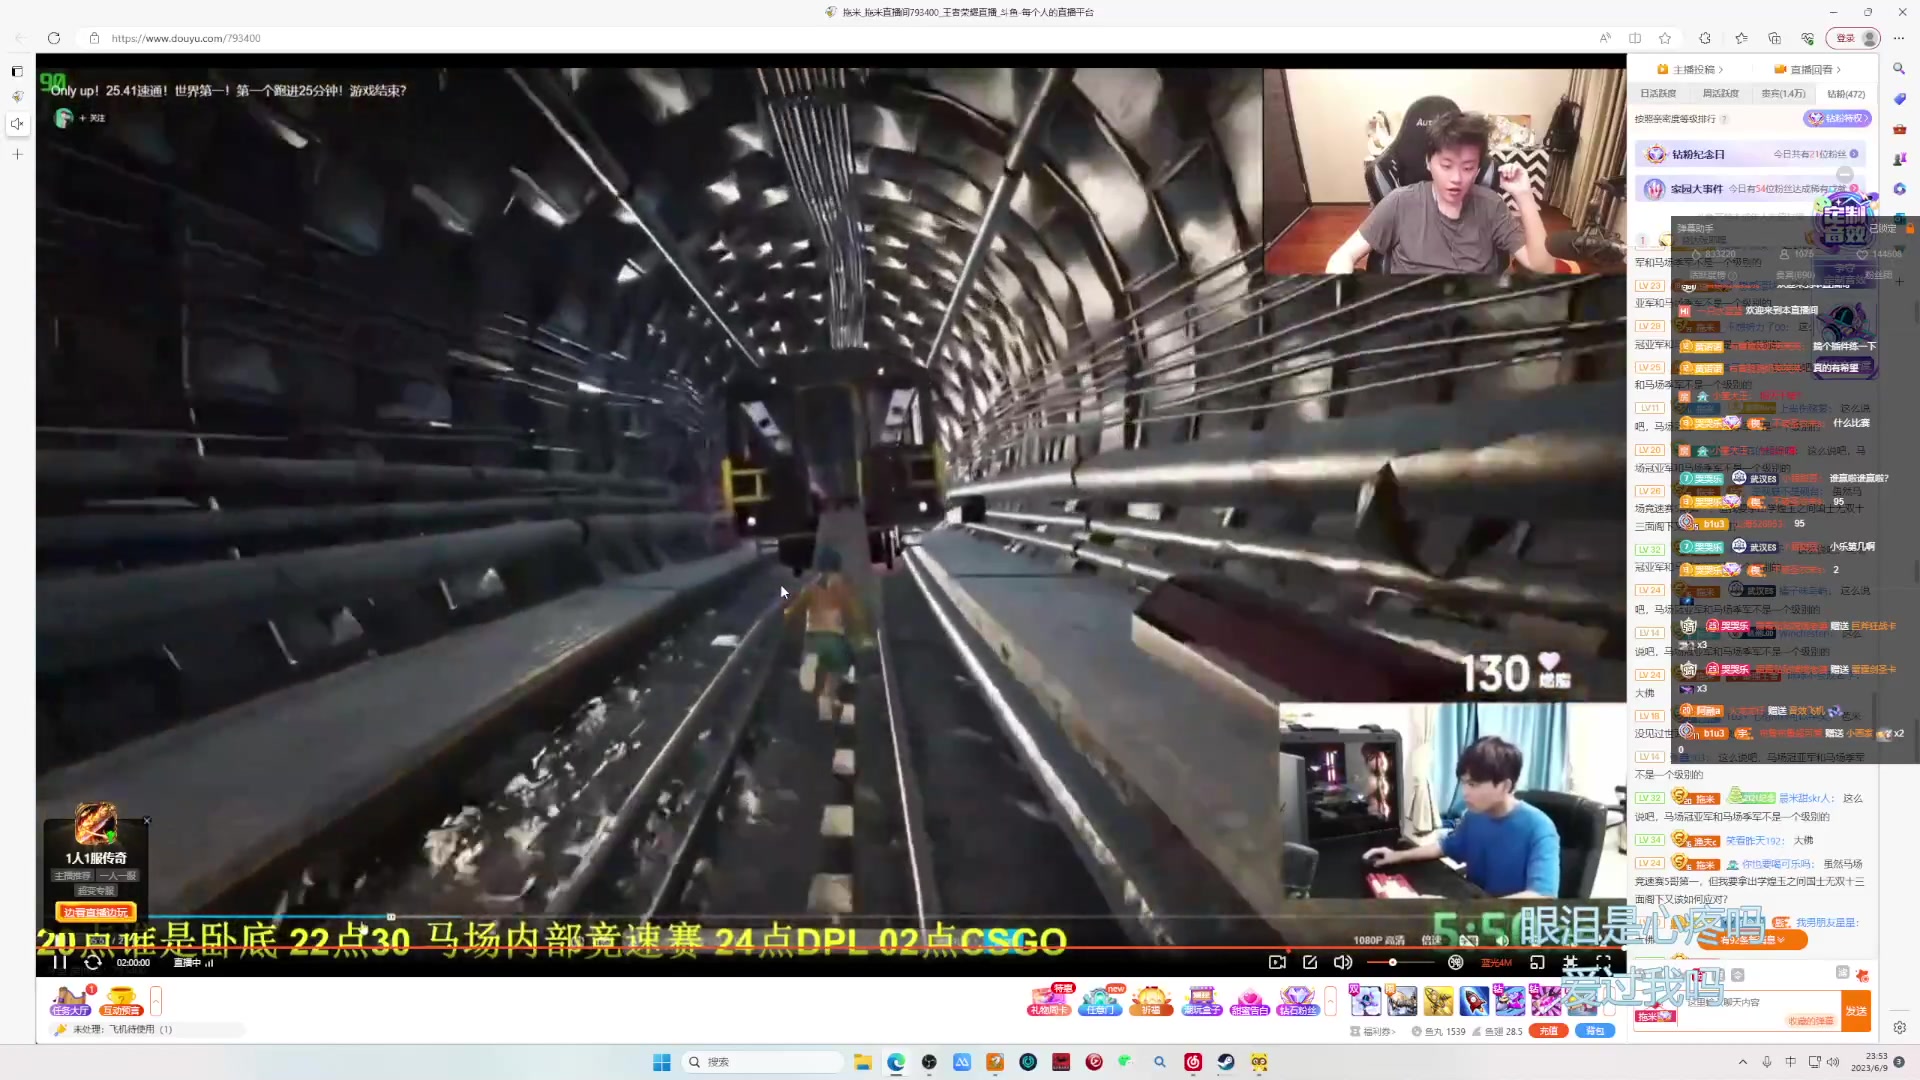This screenshot has width=1920, height=1080.
Task: Click the taskbar search box
Action: coord(762,1062)
